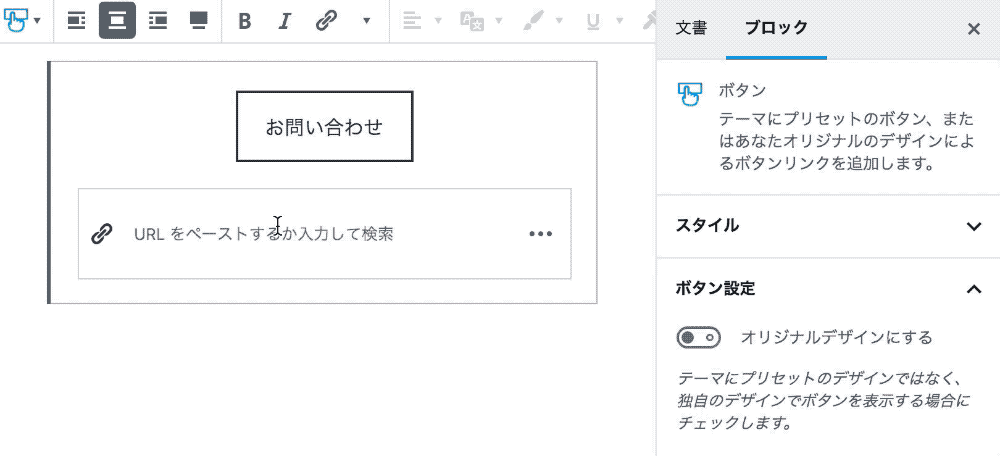Click the highlighter brush icon
Image resolution: width=1000 pixels, height=456 pixels.
coord(535,21)
